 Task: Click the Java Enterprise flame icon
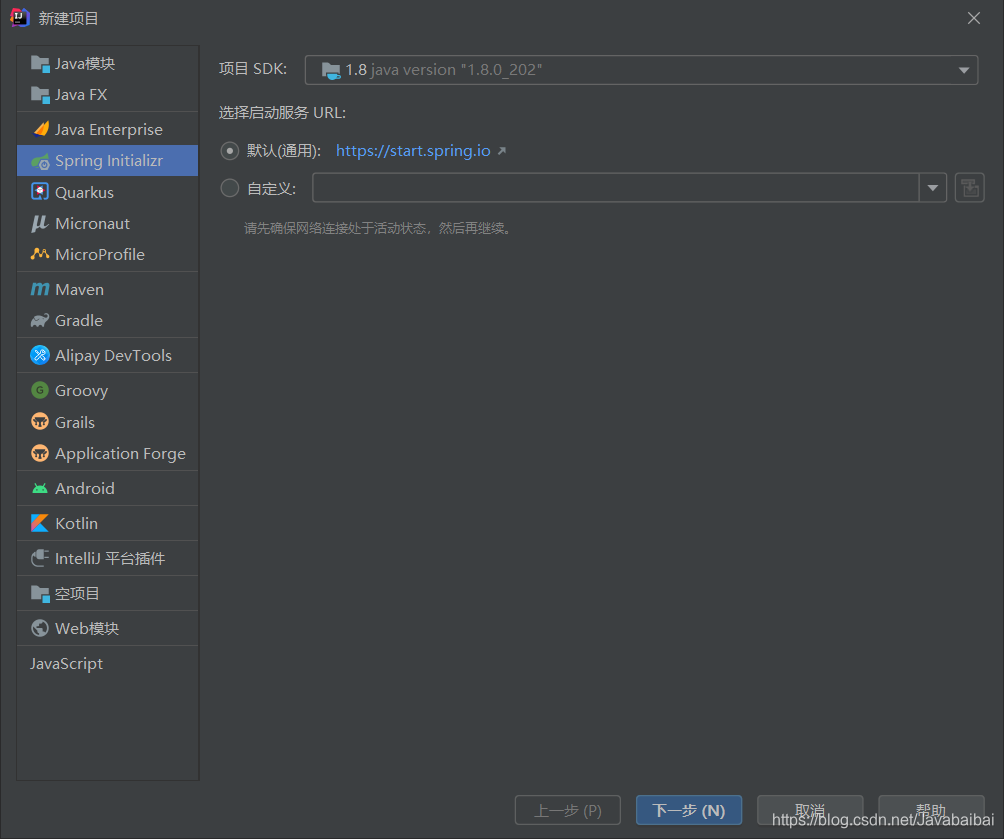(40, 129)
